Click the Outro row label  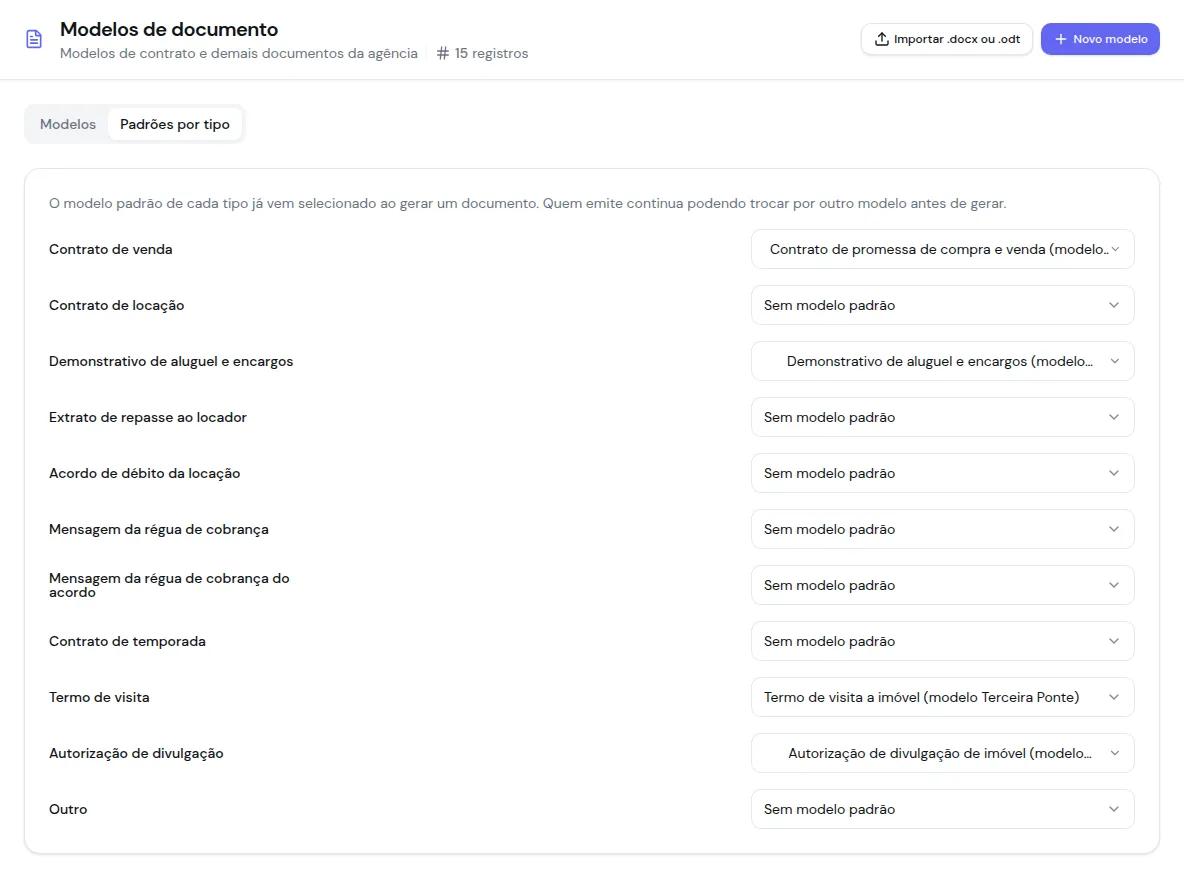(x=68, y=808)
